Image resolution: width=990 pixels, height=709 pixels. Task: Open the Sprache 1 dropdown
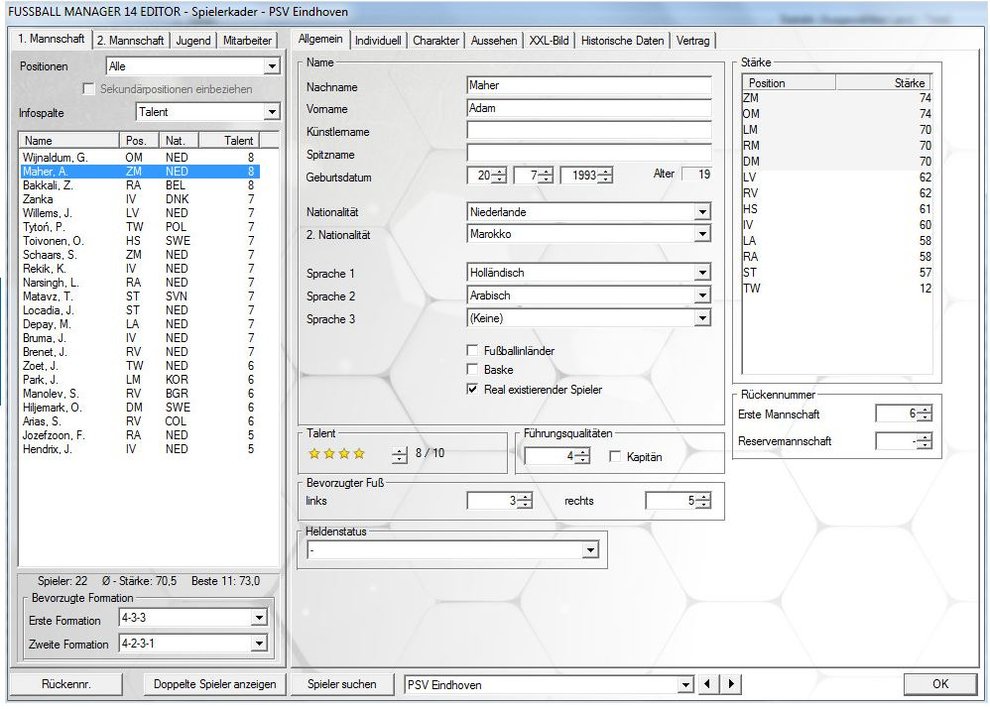(702, 273)
